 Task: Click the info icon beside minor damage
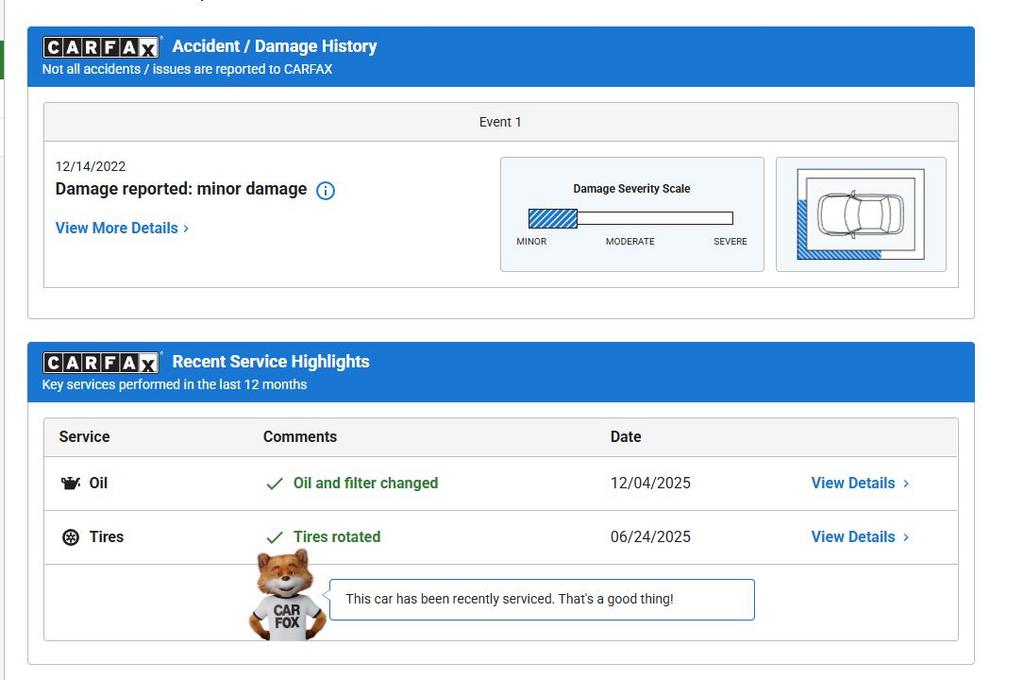pos(325,190)
